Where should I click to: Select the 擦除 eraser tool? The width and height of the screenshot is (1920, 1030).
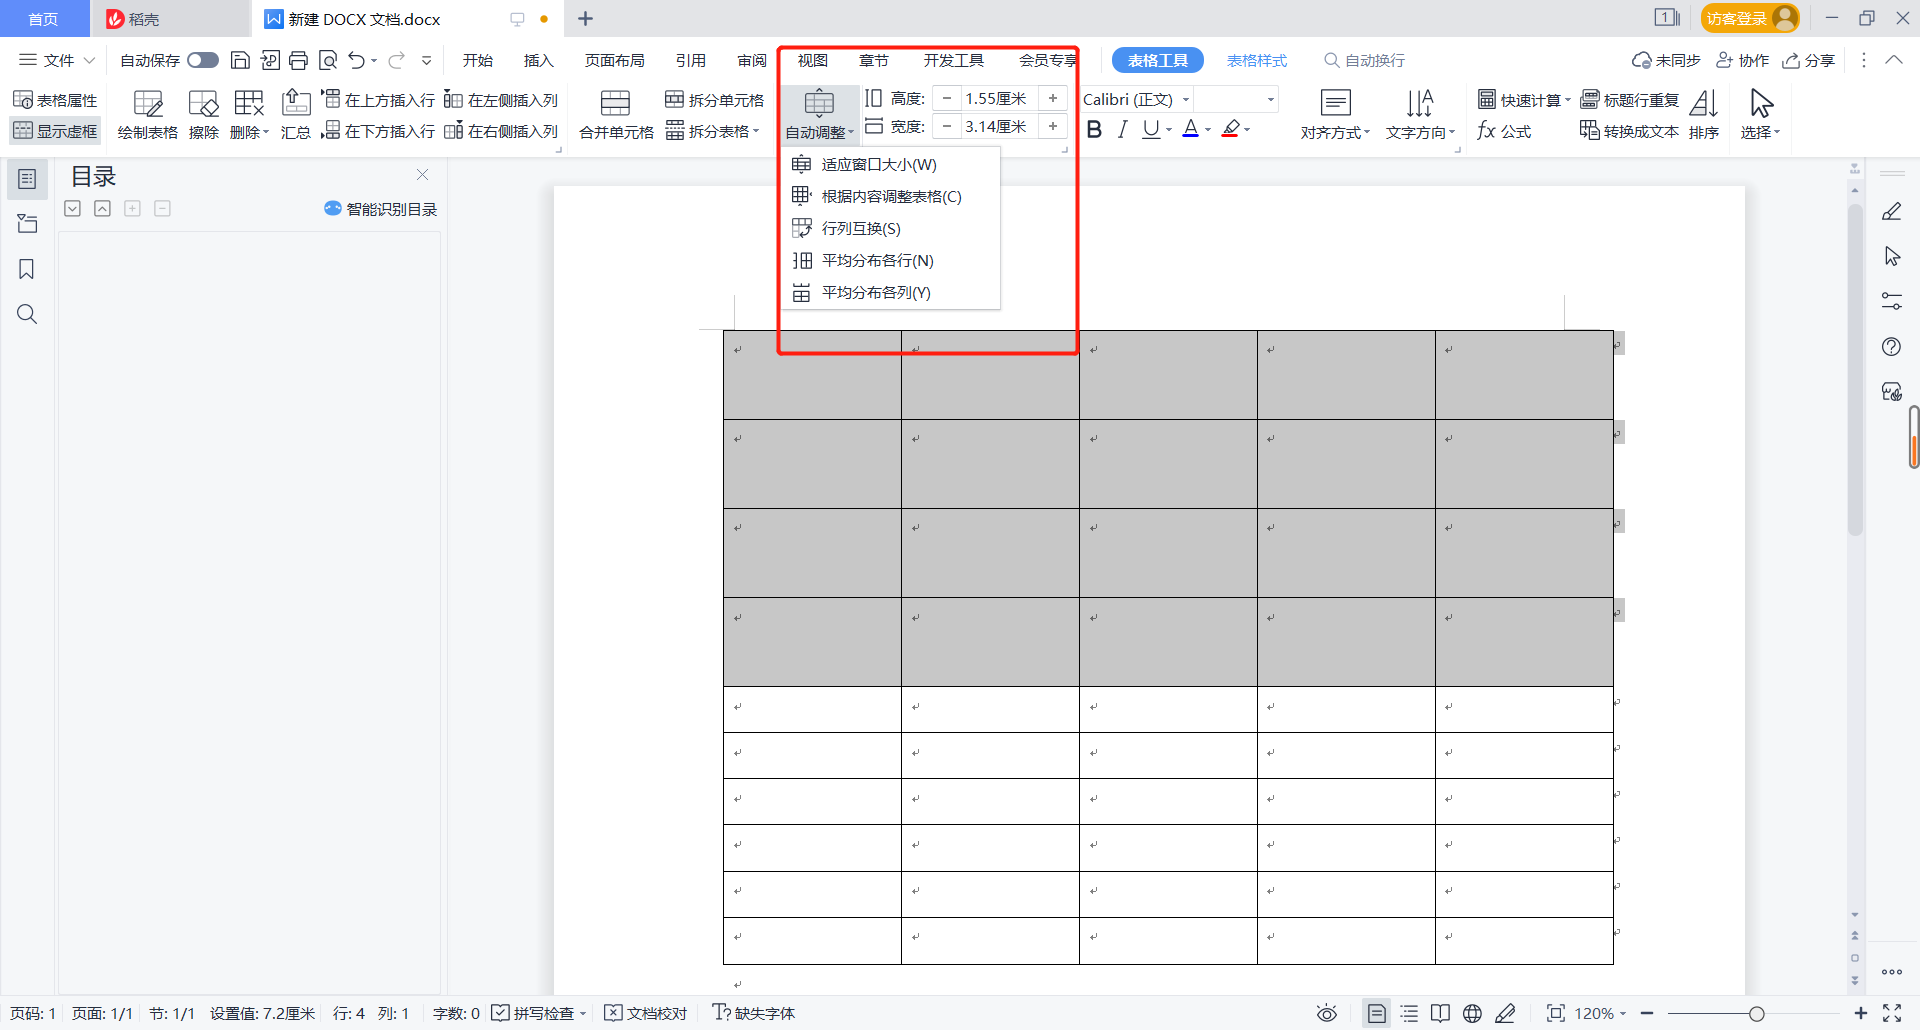(203, 115)
